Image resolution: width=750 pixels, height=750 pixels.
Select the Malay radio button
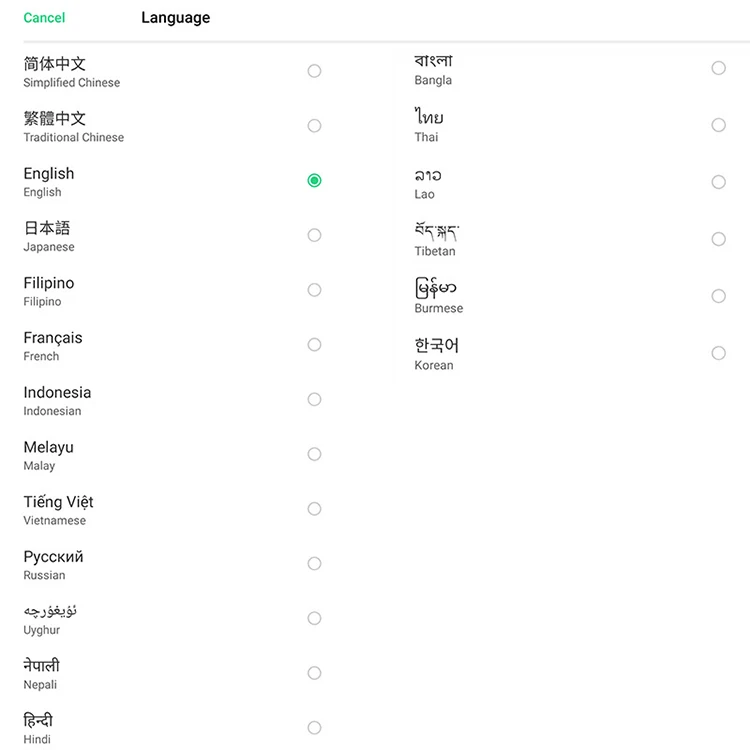(314, 454)
